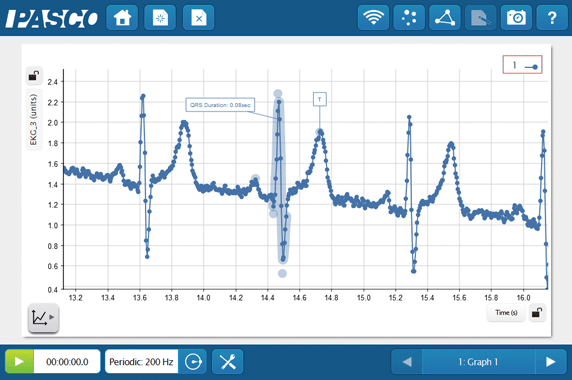The width and height of the screenshot is (572, 380).
Task: Click the Time (s) axis label
Action: coord(506,313)
